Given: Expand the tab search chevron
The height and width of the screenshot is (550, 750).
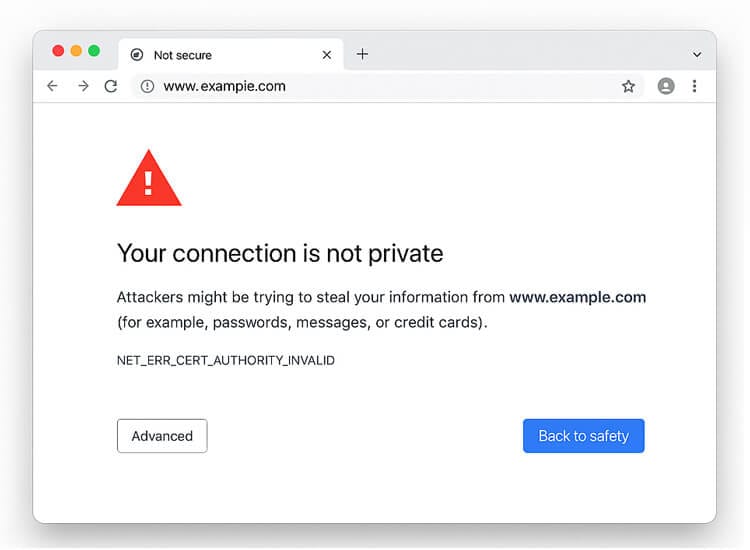Looking at the screenshot, I should (x=697, y=54).
